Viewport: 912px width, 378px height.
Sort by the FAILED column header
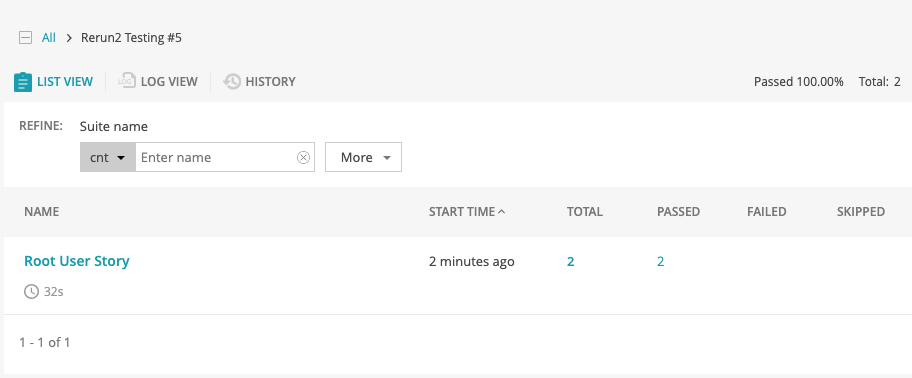(x=767, y=212)
